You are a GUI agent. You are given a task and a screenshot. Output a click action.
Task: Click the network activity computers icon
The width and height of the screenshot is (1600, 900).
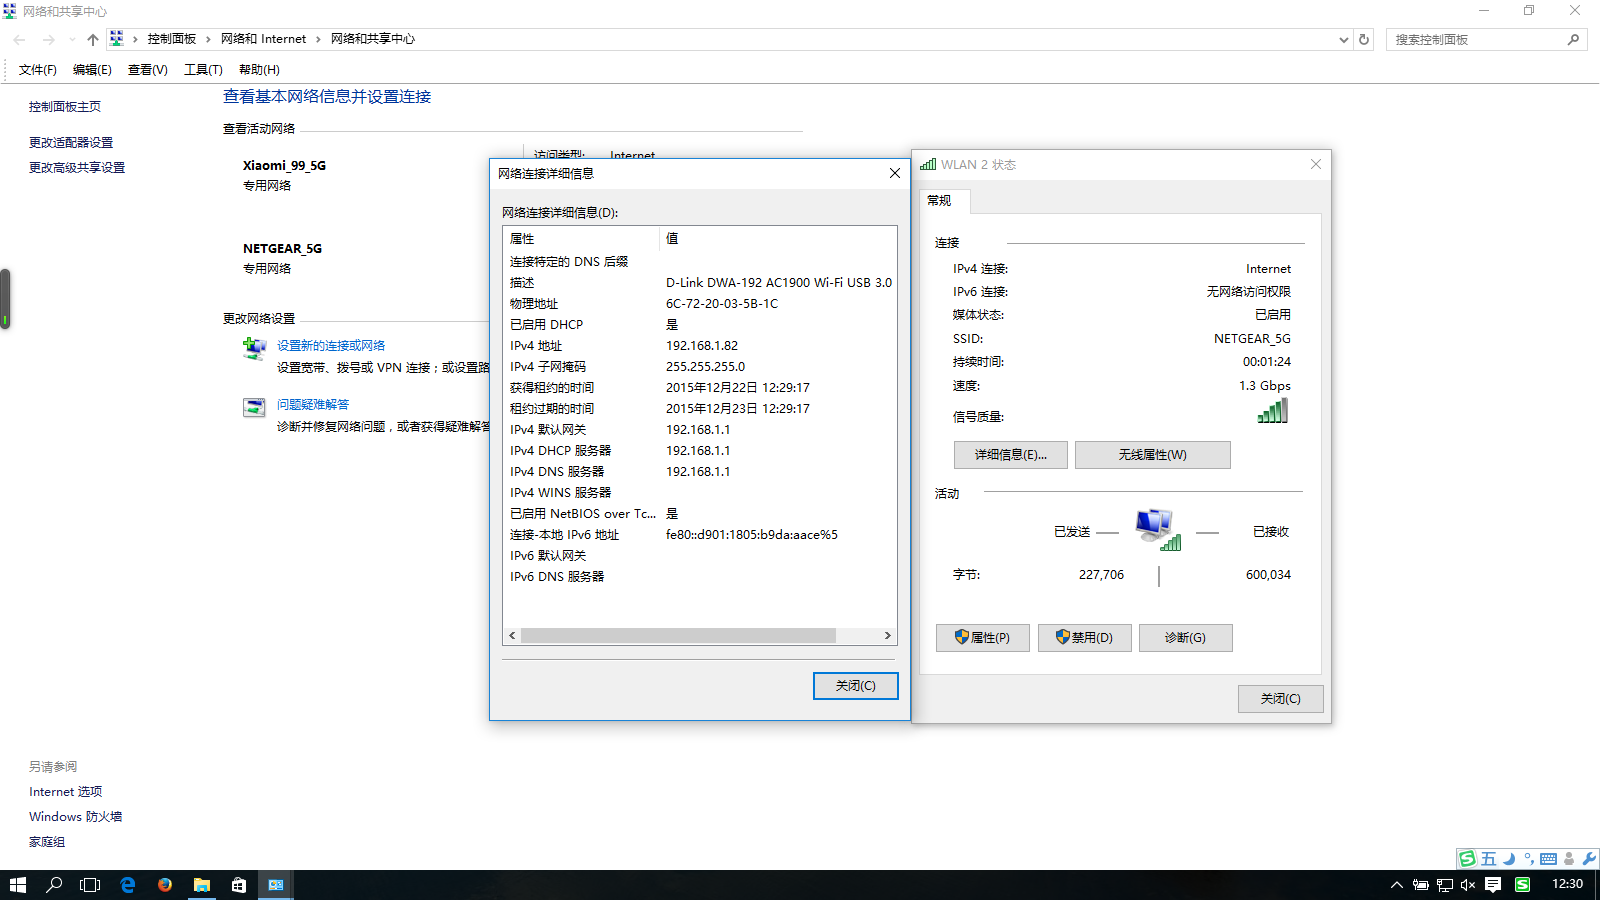(x=1158, y=529)
